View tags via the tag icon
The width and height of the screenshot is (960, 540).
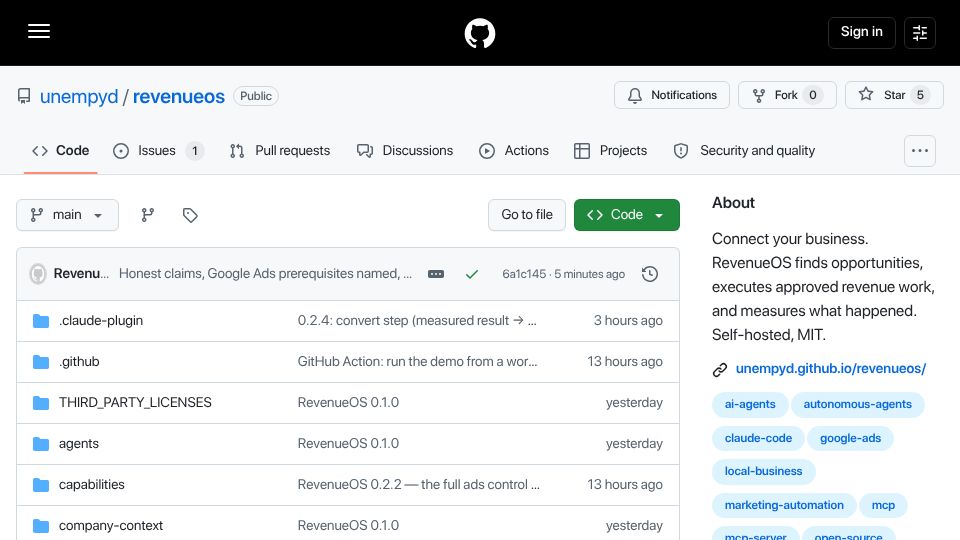[190, 215]
